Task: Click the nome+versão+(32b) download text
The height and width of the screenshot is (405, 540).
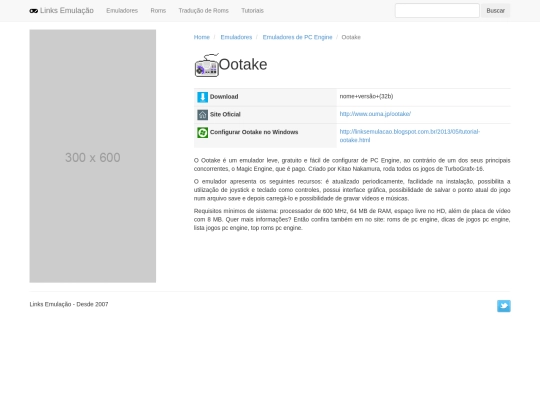Action: (x=366, y=96)
